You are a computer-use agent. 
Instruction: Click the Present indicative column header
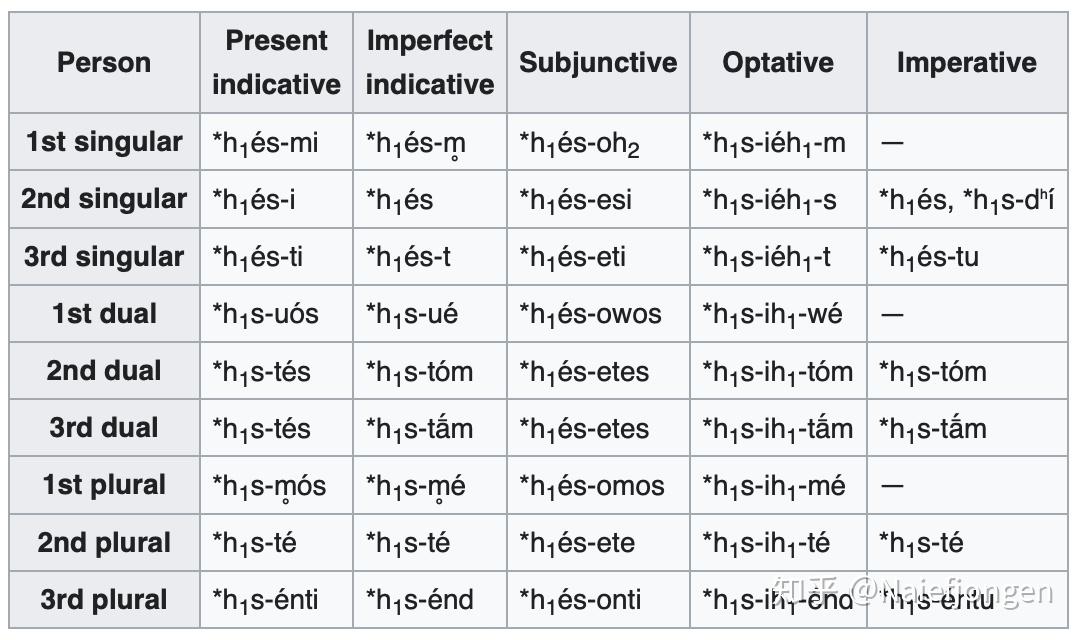[x=276, y=62]
